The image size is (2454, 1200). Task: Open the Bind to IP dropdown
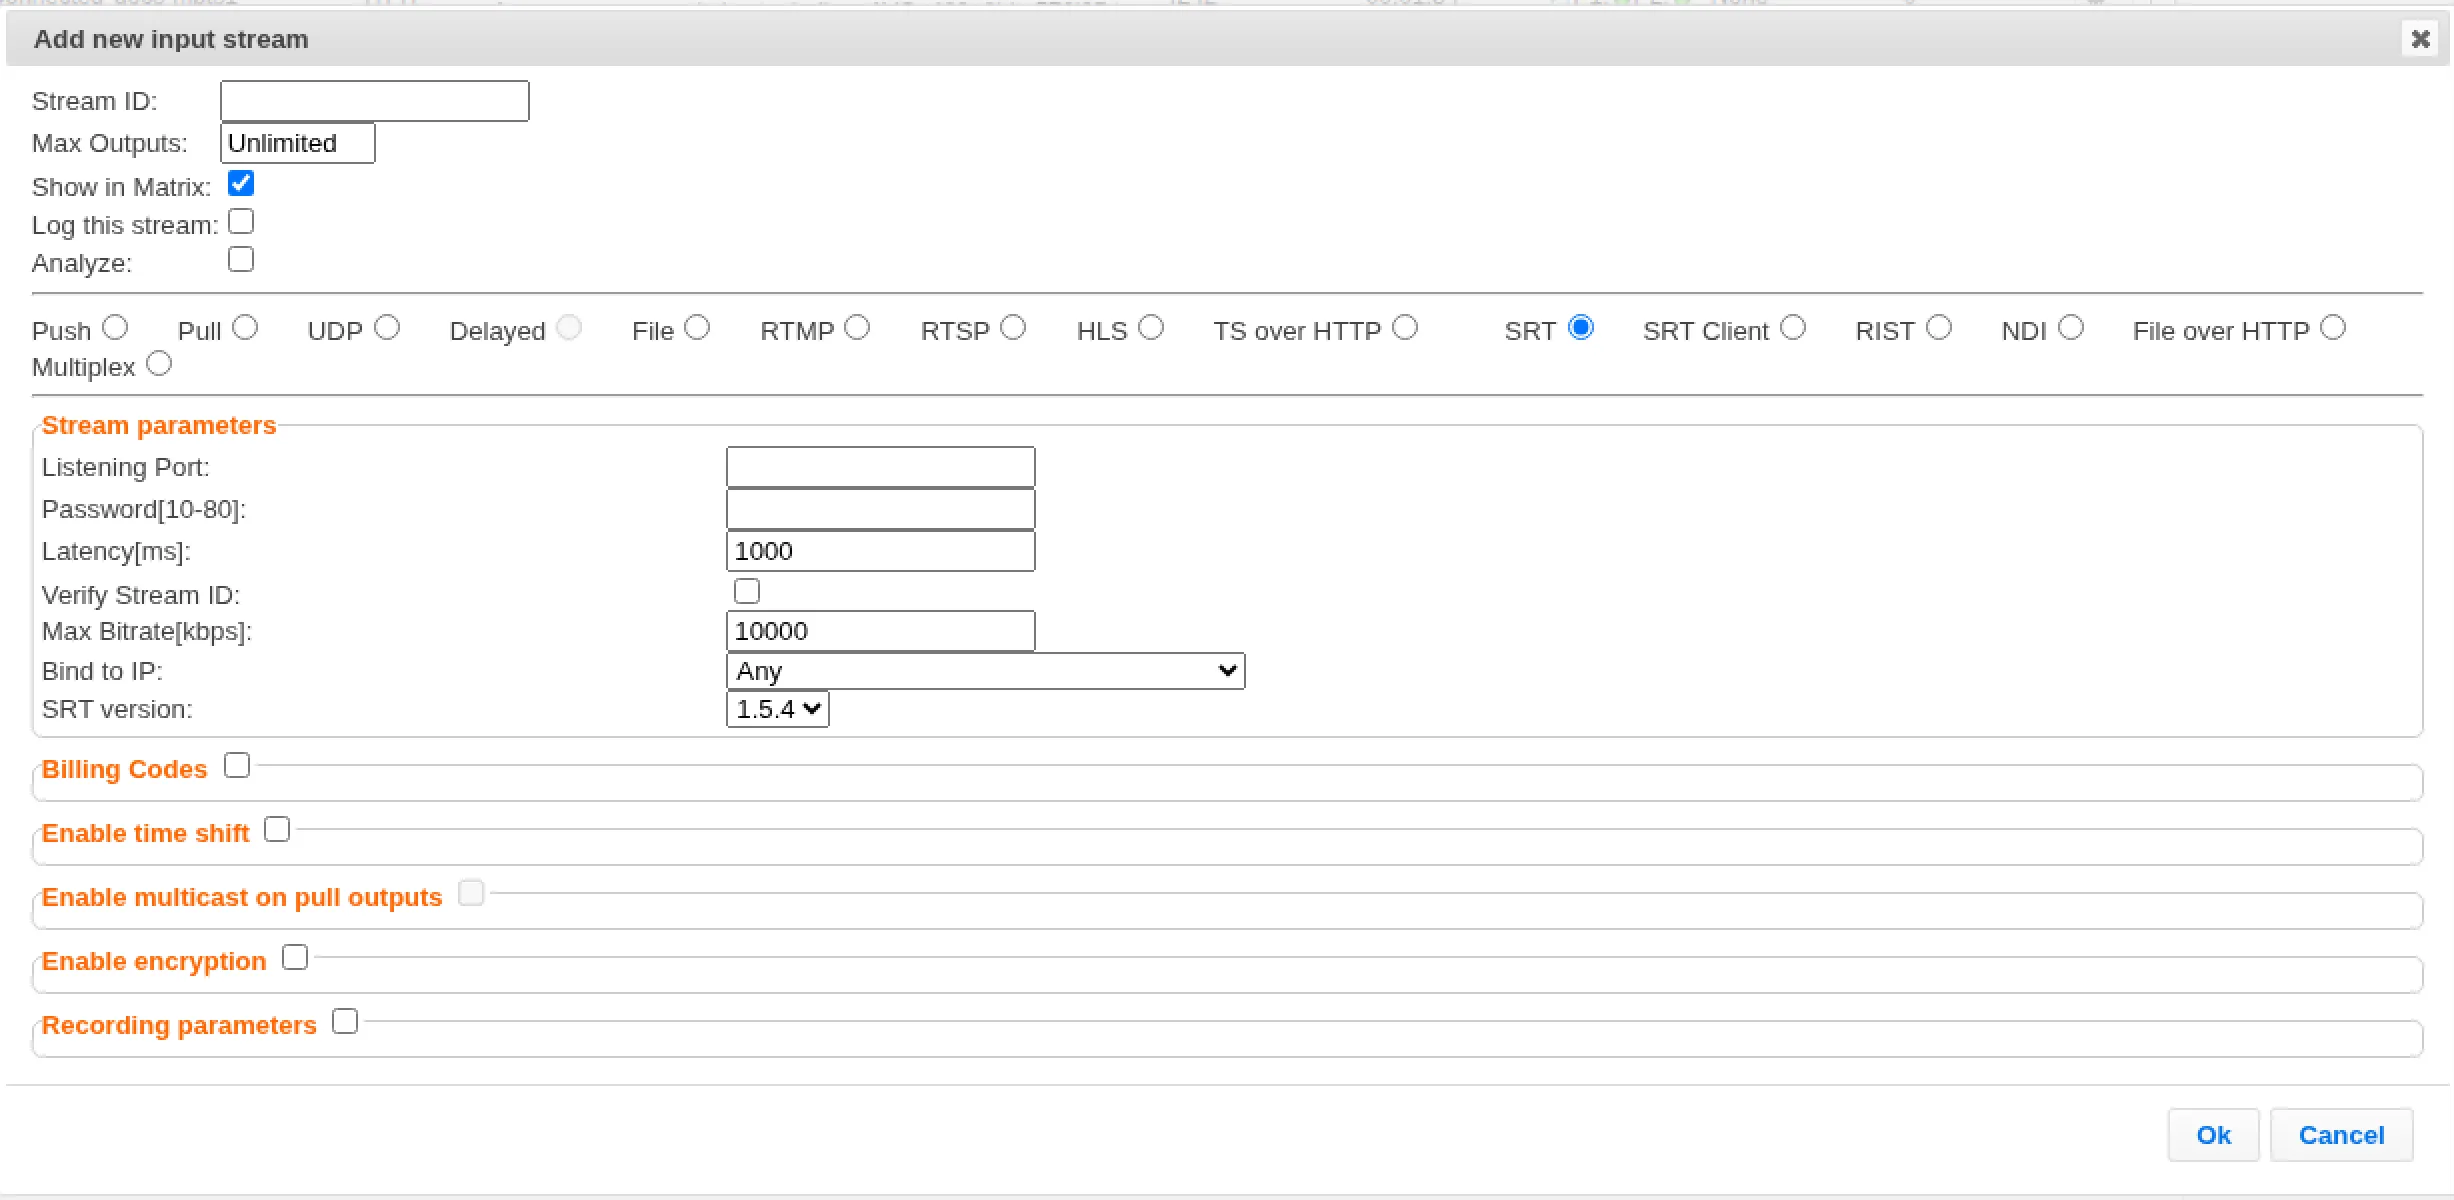click(x=986, y=671)
